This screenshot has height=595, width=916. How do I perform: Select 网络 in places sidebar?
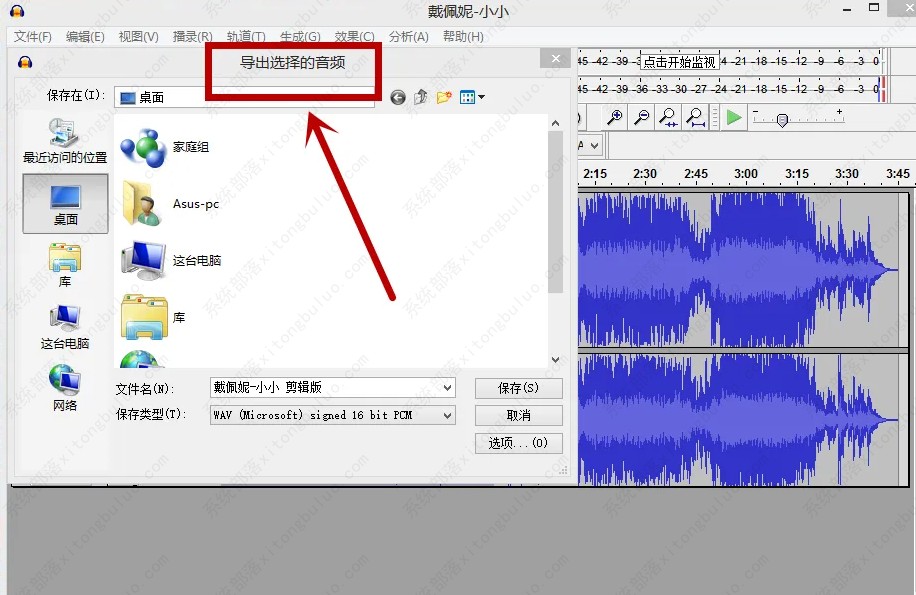point(65,388)
